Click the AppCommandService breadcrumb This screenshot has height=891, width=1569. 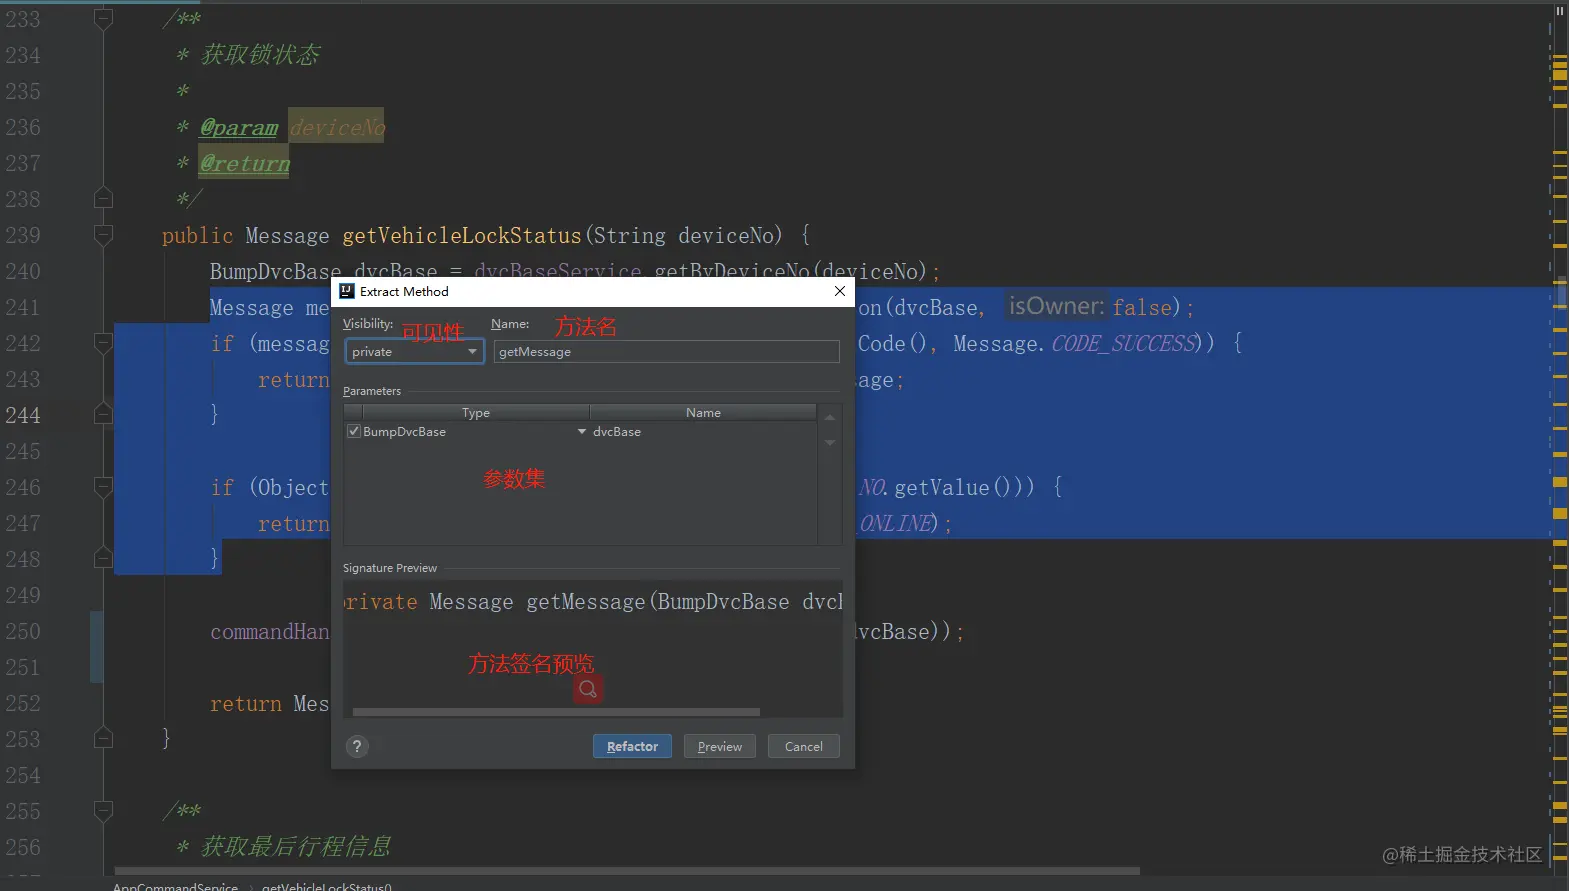[175, 886]
